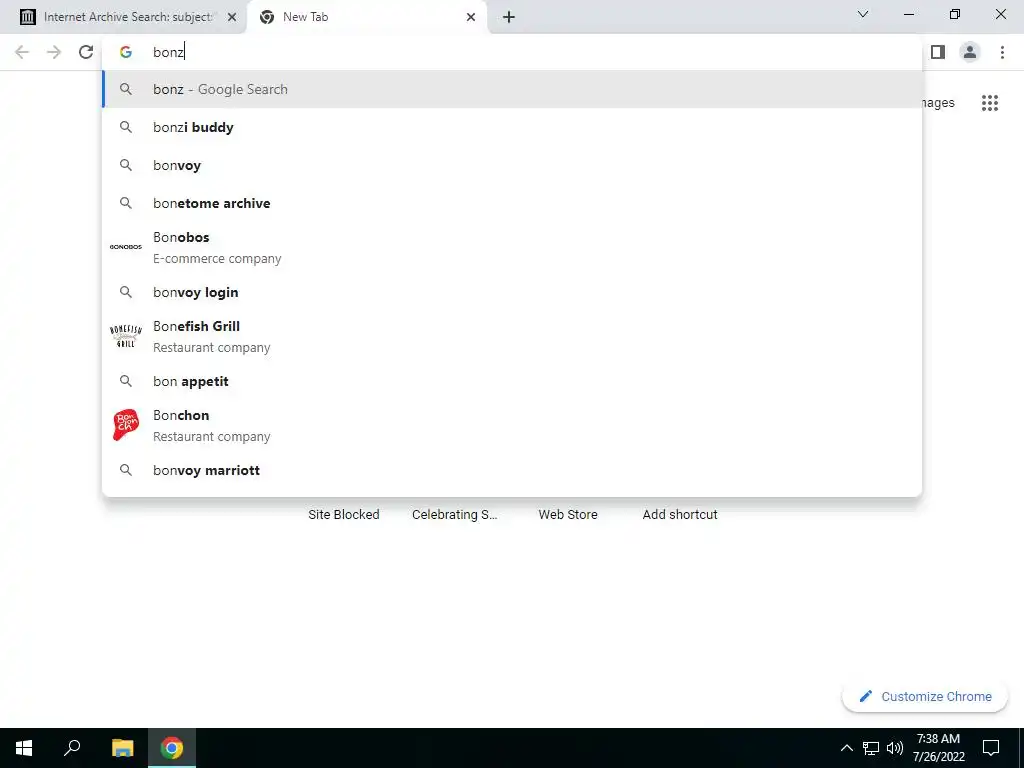Screen dimensions: 1024x768
Task: Open the Google apps grid
Action: (990, 103)
